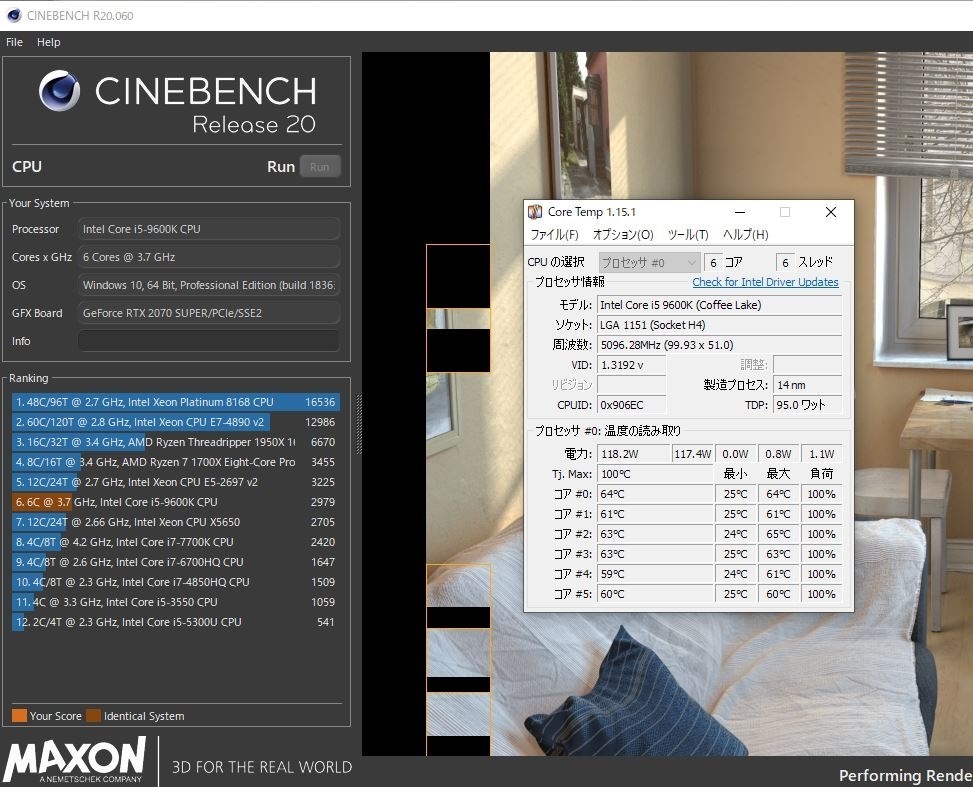Click the TDP value 95.0 ワット
Image resolution: width=973 pixels, height=787 pixels.
pyautogui.click(x=807, y=405)
